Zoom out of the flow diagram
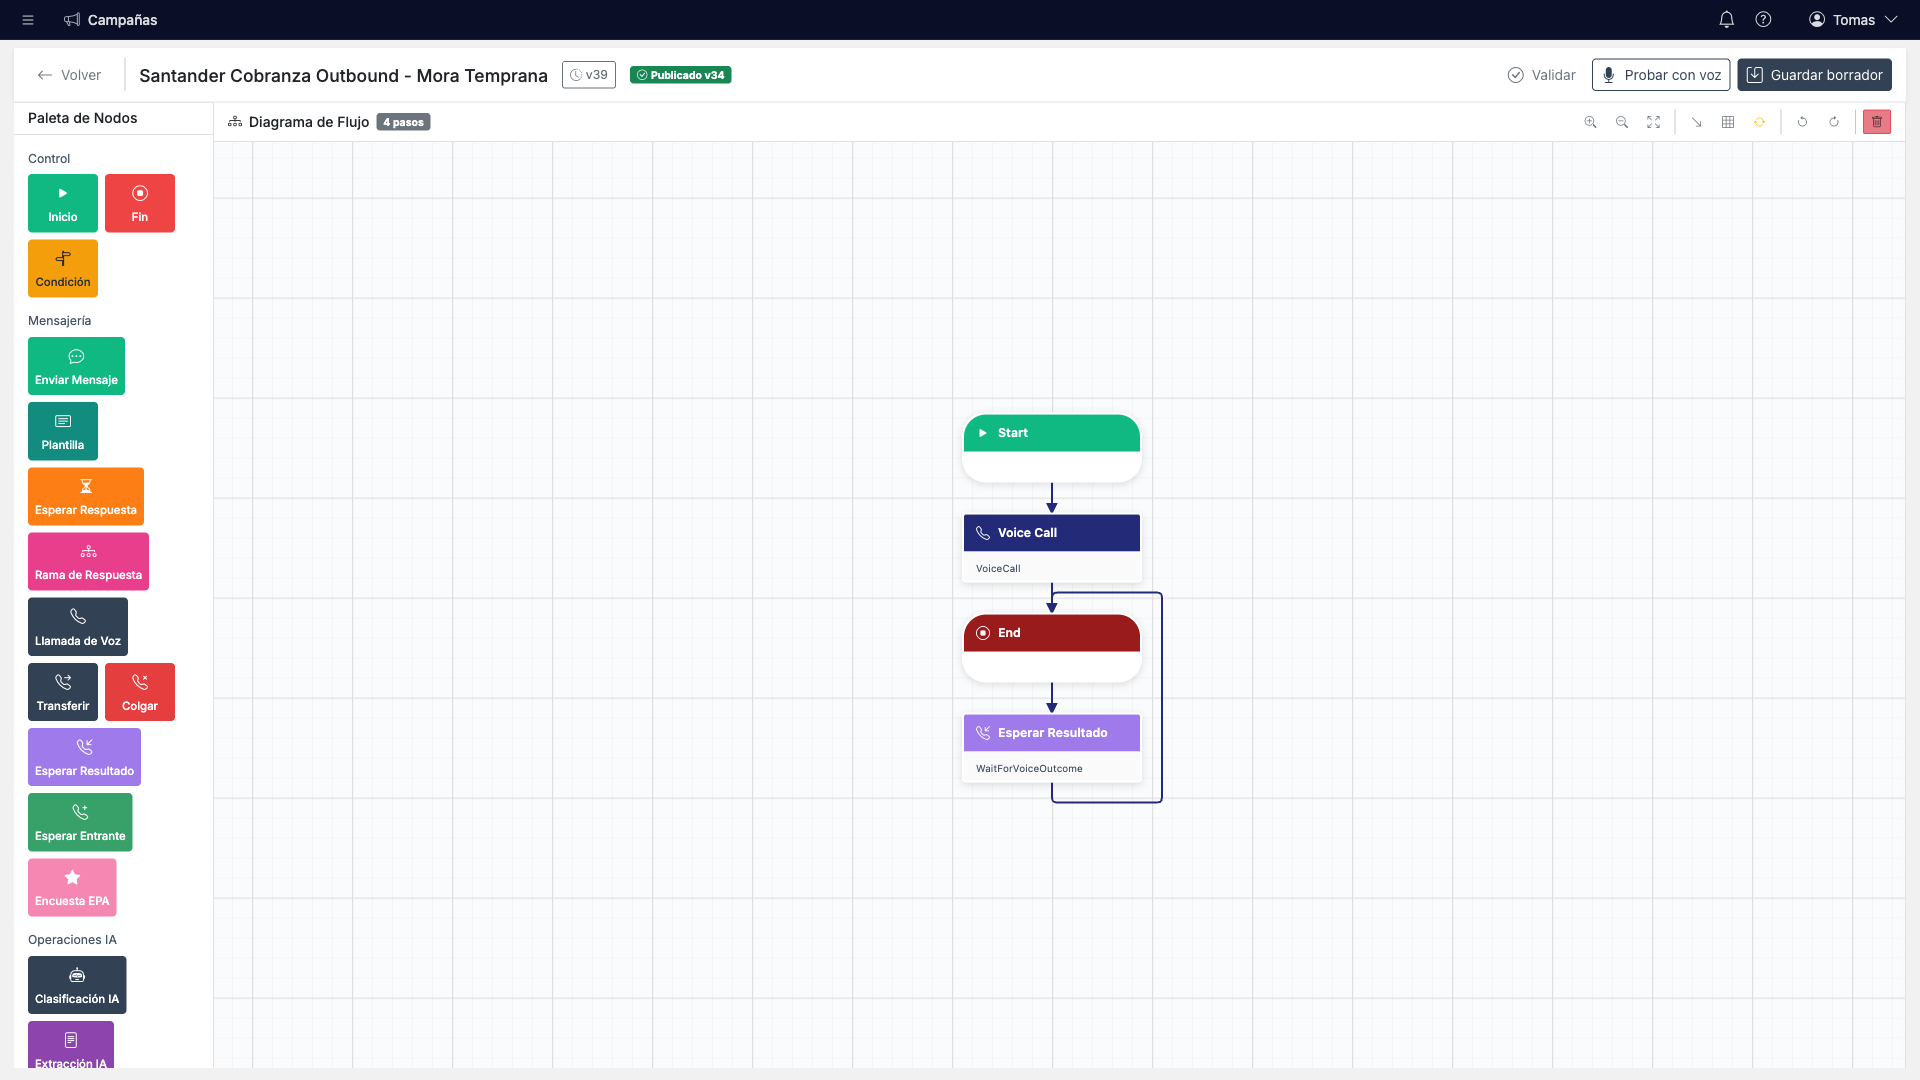 pyautogui.click(x=1622, y=122)
